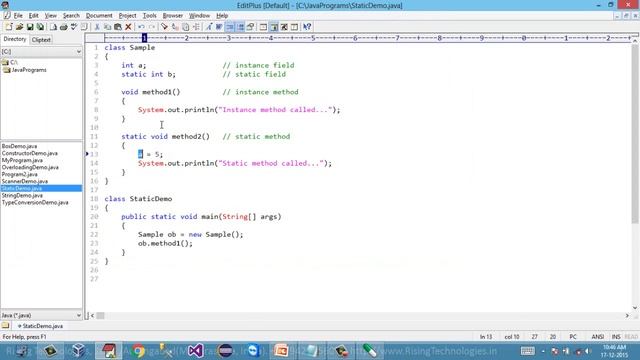Select StringDemo.java in the file list
Viewport: 640px width, 360px height.
coord(22,196)
